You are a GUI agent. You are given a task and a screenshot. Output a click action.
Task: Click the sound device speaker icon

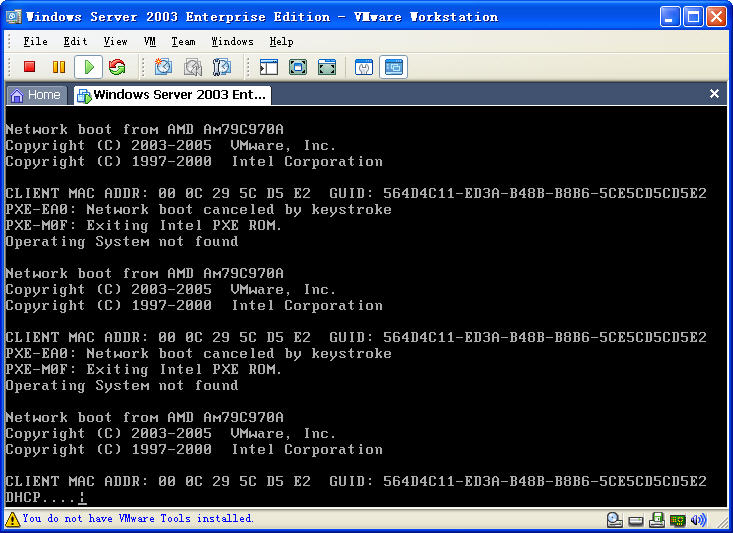[698, 519]
